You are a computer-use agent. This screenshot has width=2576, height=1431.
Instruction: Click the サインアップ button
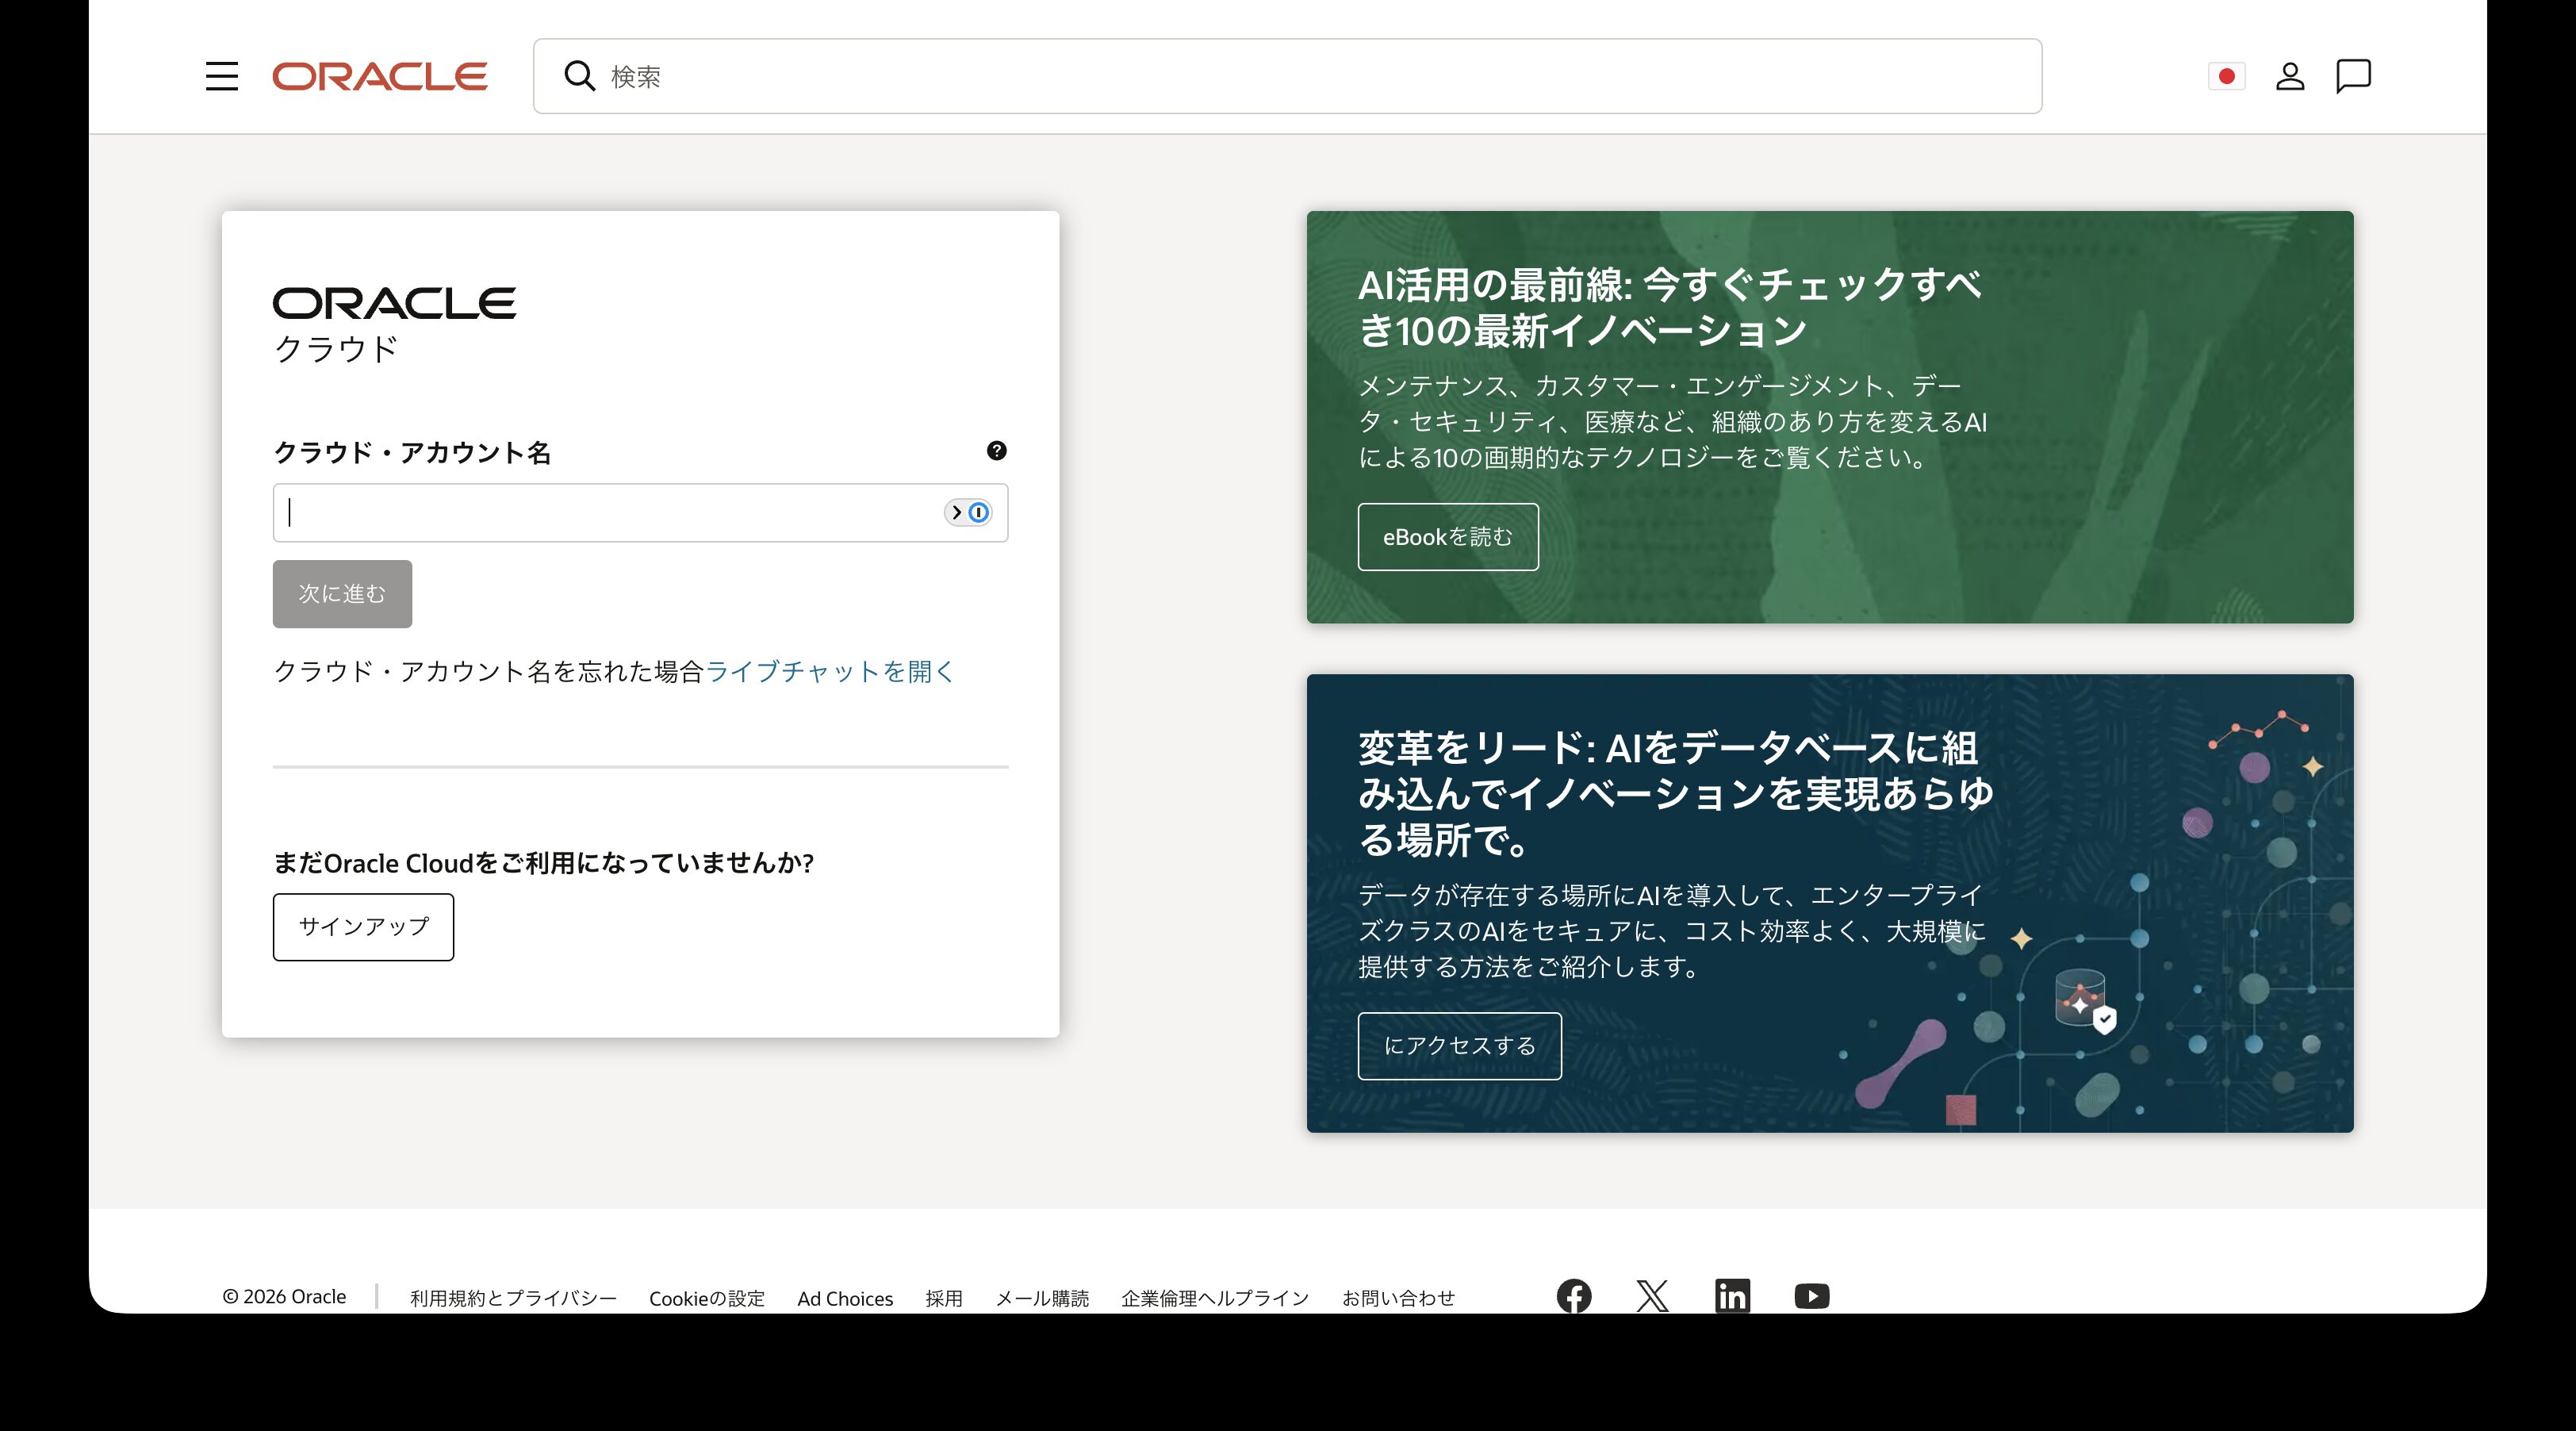click(x=363, y=927)
